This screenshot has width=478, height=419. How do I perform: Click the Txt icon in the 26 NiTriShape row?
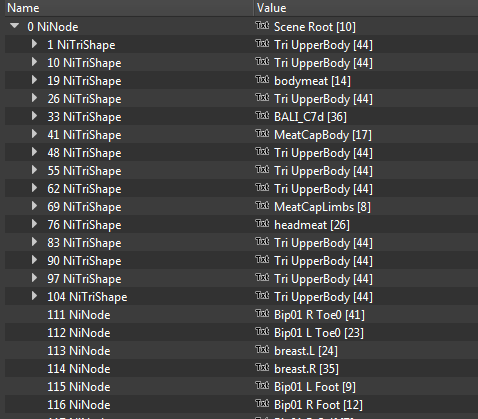262,98
